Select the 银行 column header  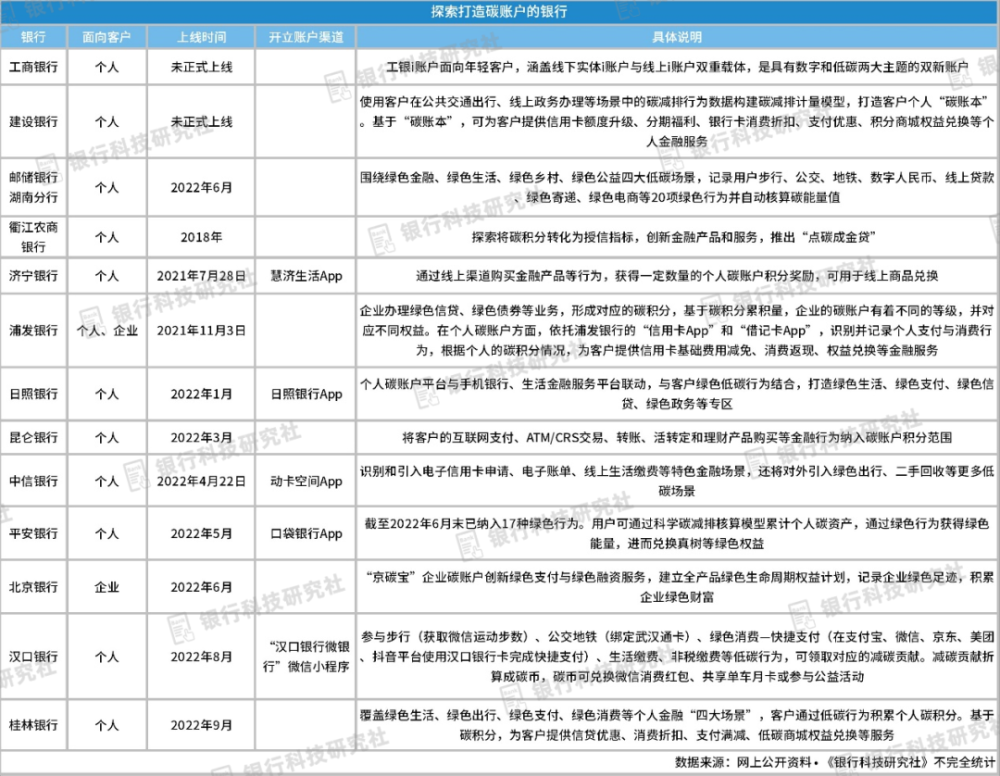coord(33,37)
